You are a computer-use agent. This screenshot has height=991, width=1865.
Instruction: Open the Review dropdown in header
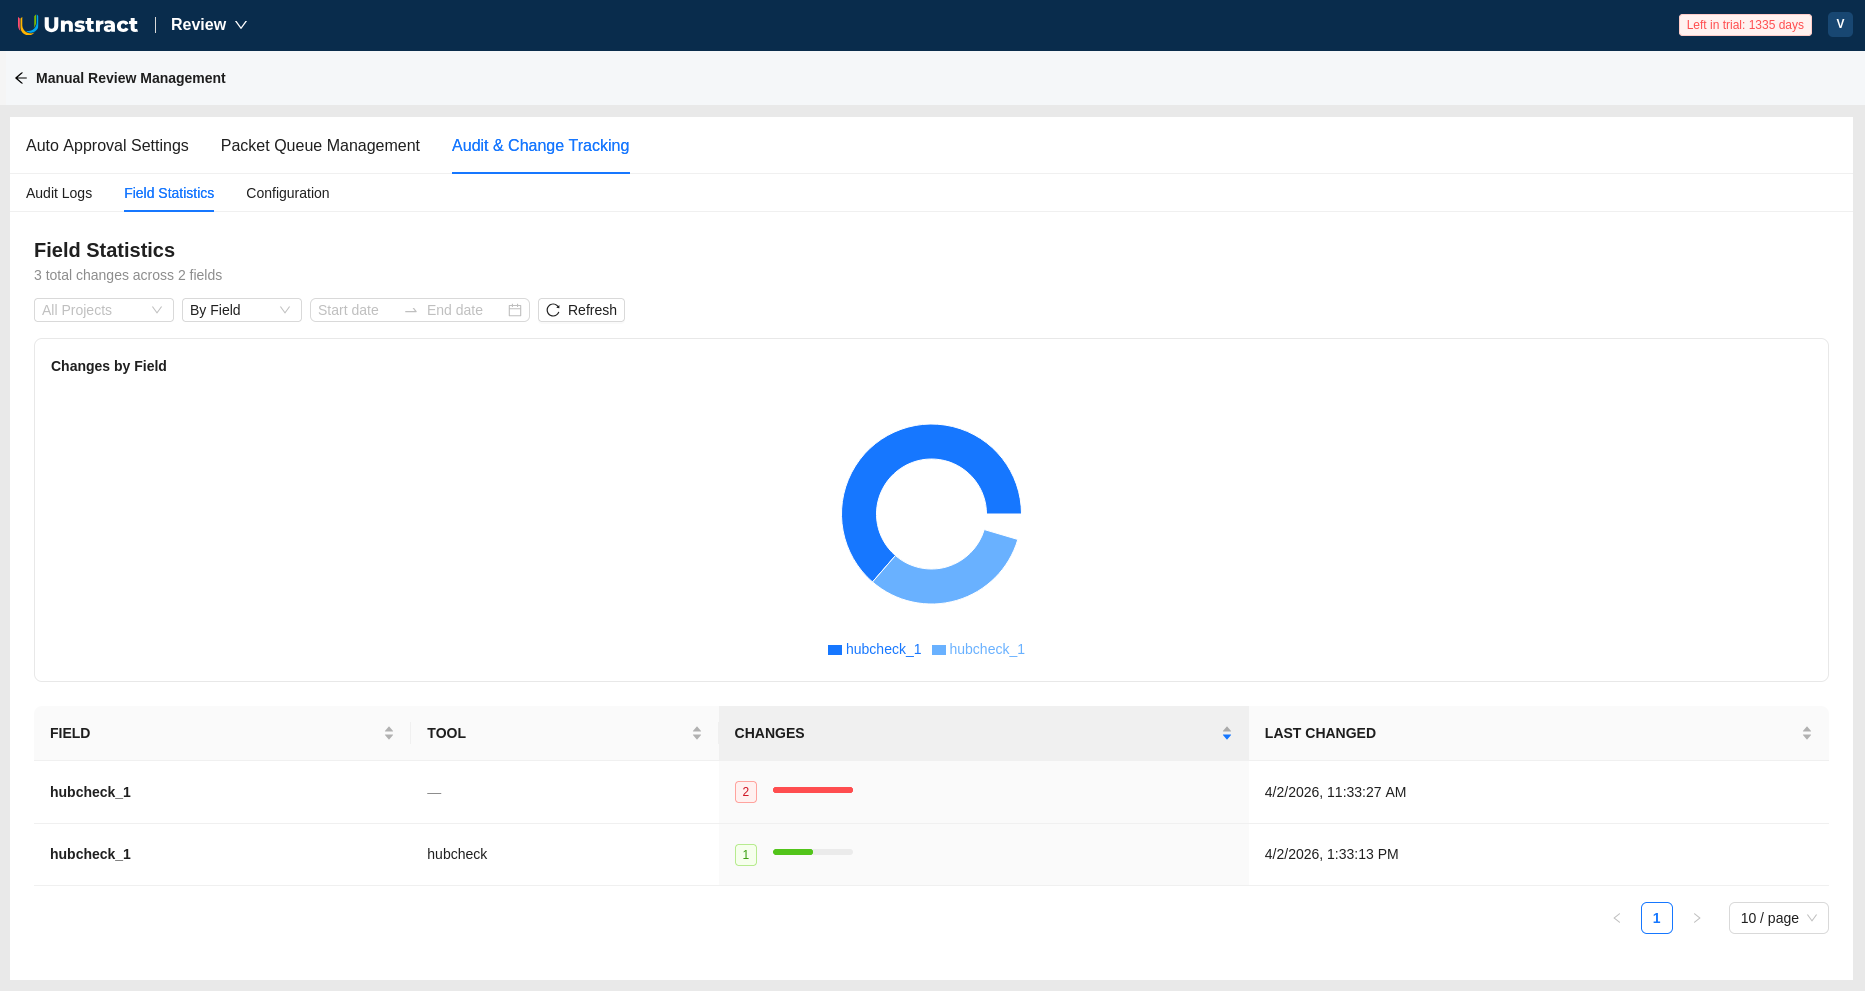click(209, 25)
